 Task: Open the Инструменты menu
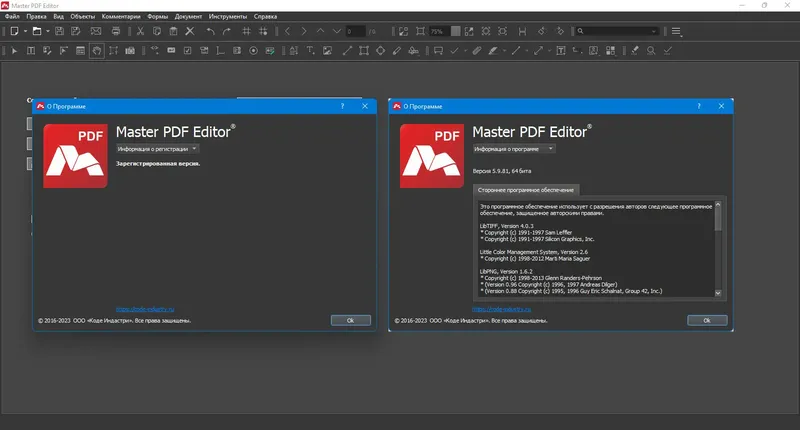pyautogui.click(x=228, y=16)
